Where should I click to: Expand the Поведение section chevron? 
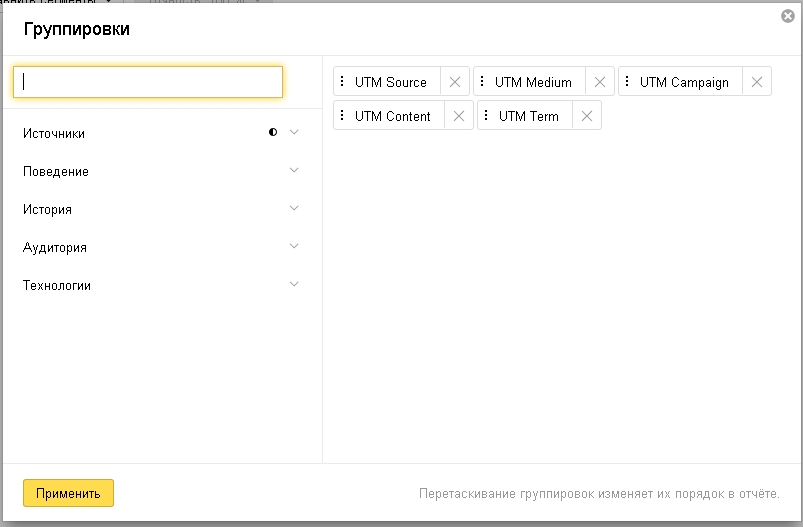pyautogui.click(x=294, y=171)
